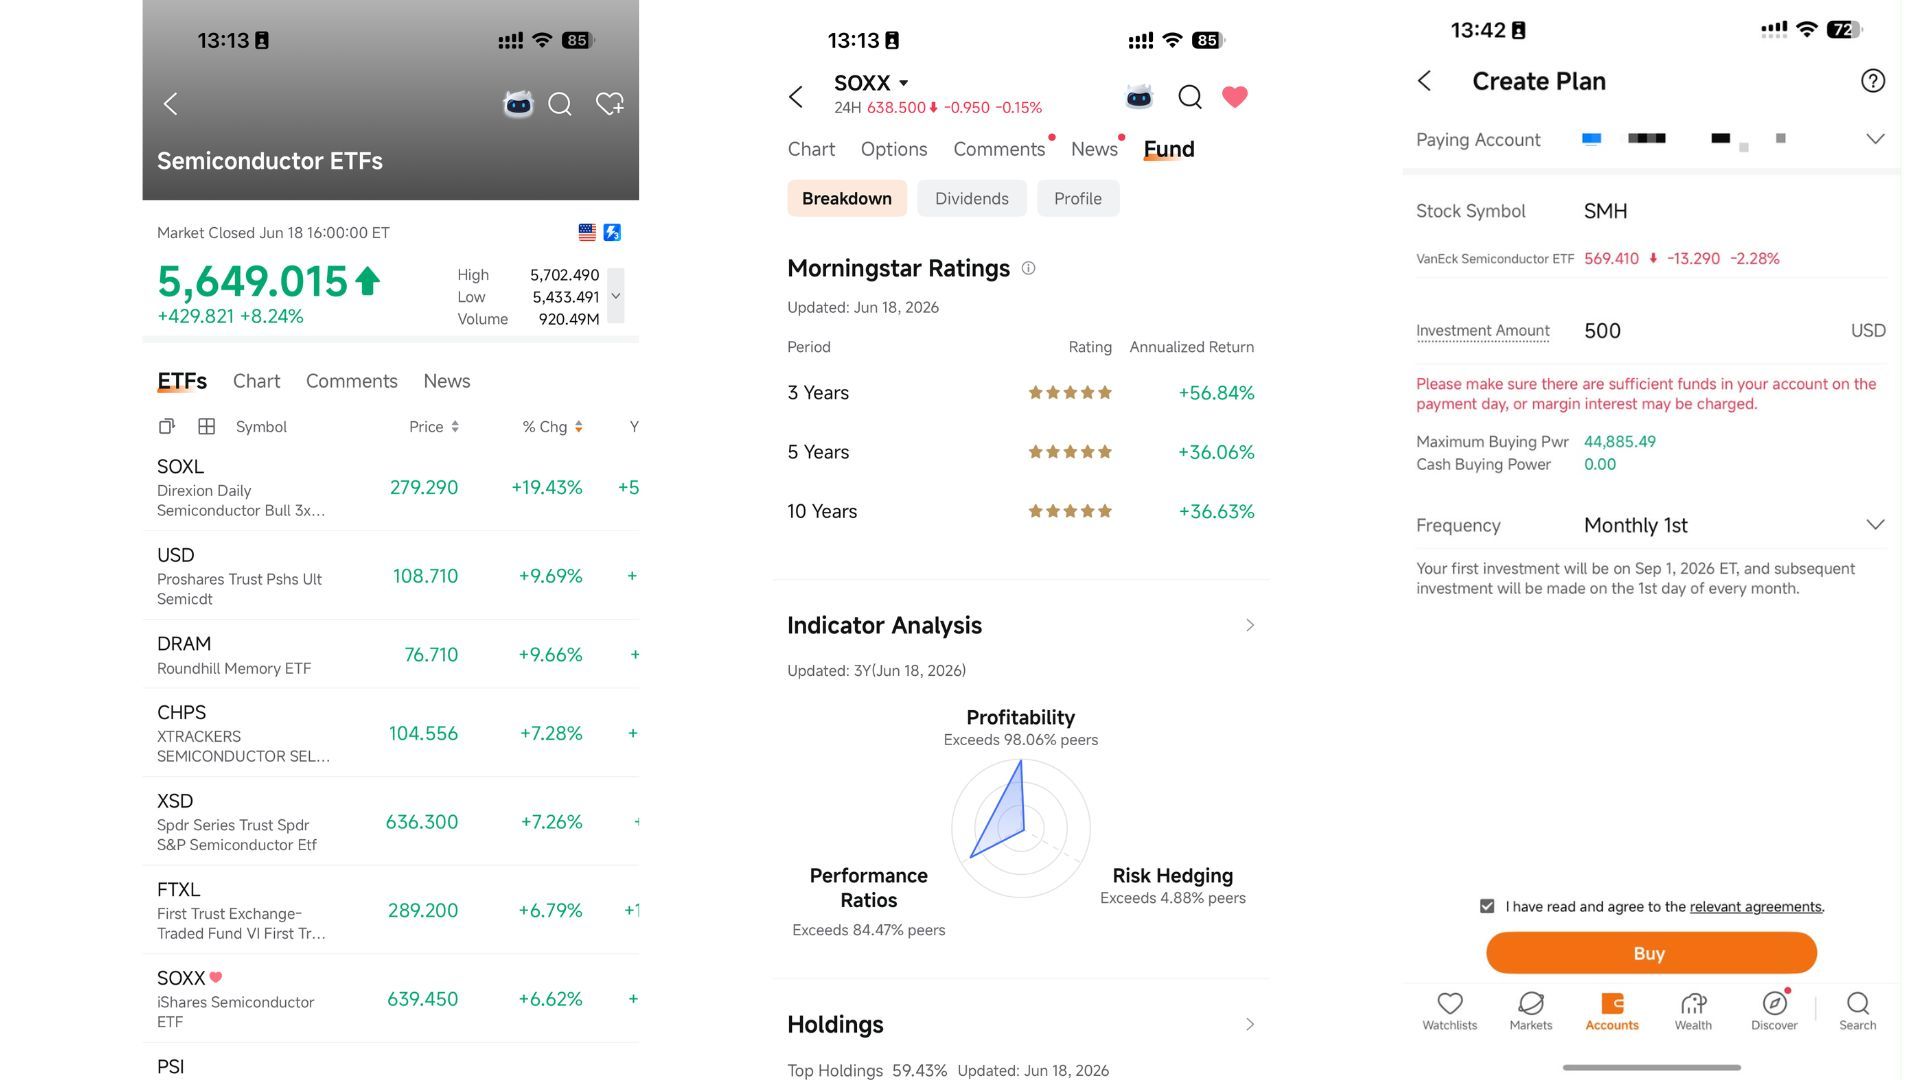Select the Dividends pill
This screenshot has height=1080, width=1920.
(972, 198)
